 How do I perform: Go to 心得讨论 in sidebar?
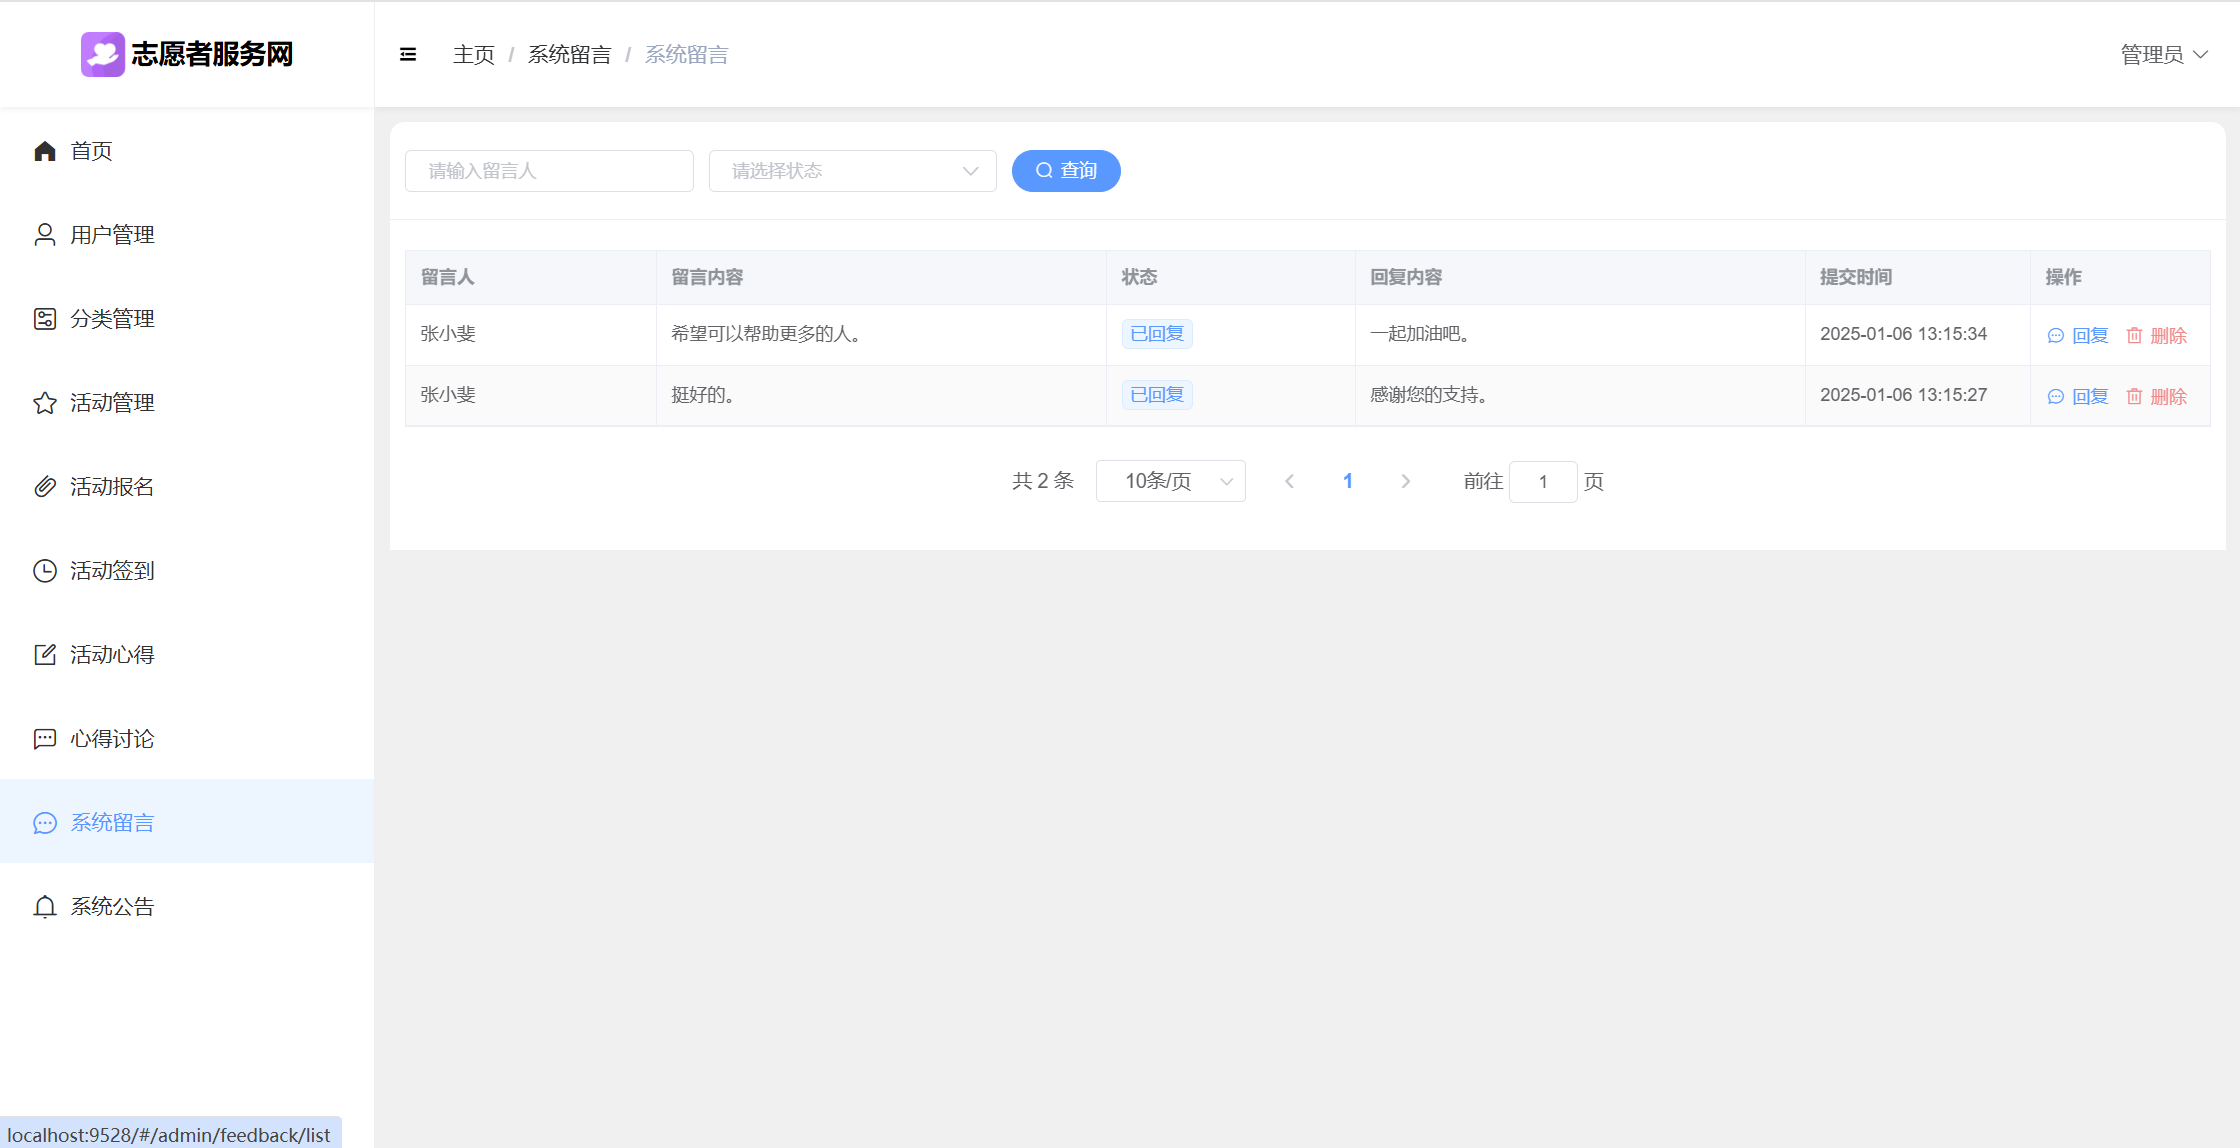pyautogui.click(x=112, y=739)
